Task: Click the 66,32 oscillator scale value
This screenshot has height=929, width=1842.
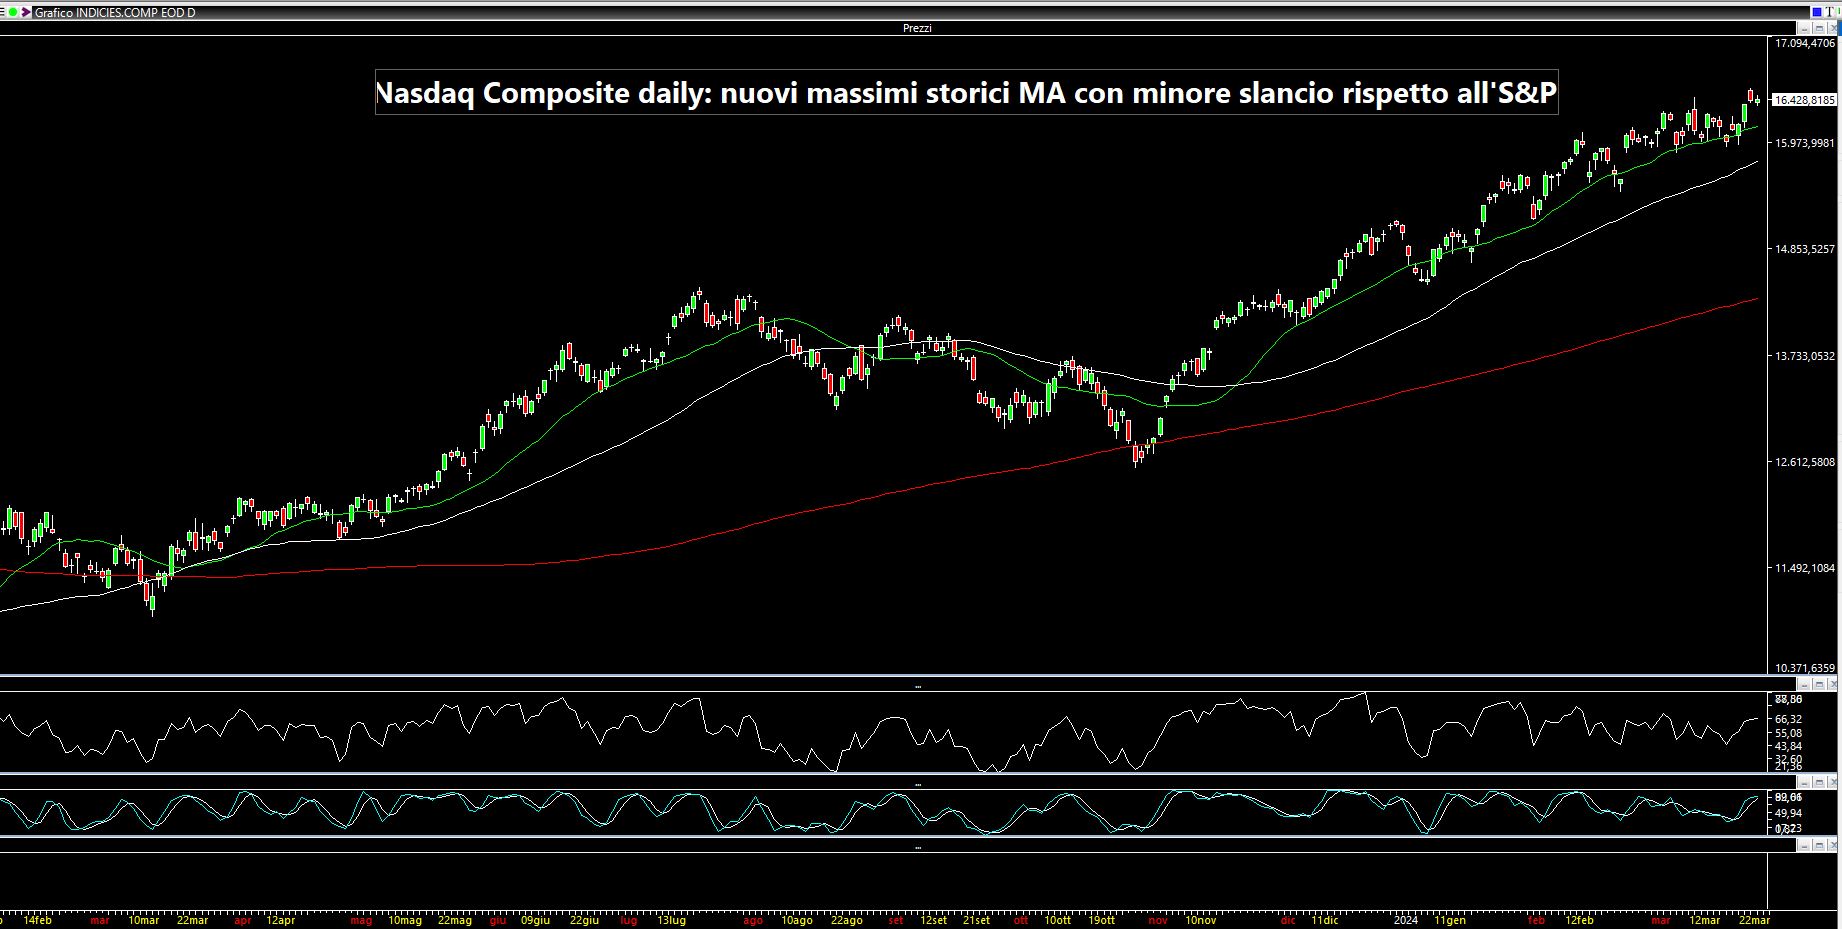Action: [x=1789, y=719]
